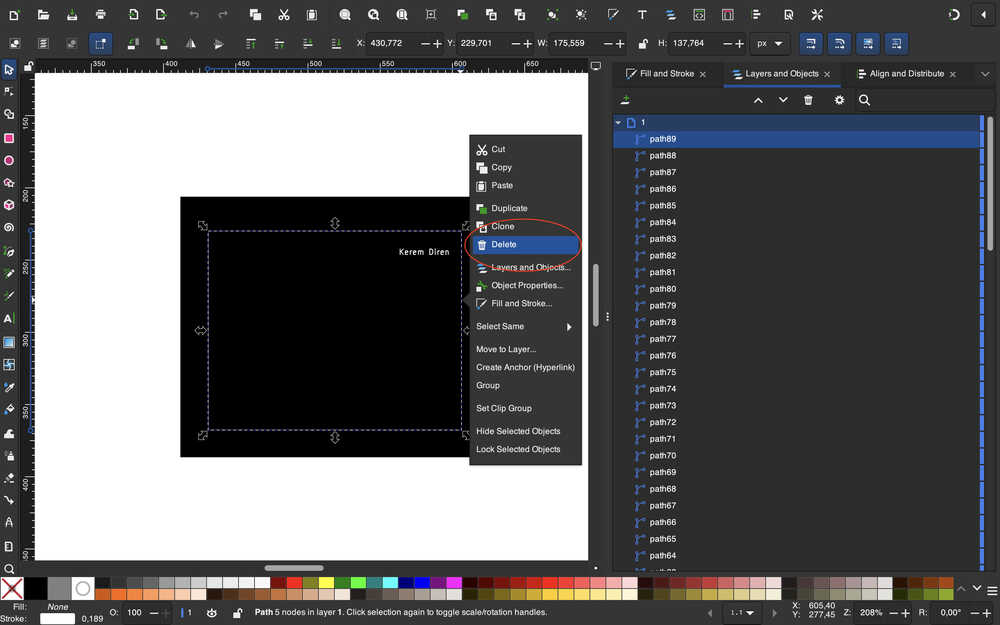Toggle moving patterns with objects
The width and height of the screenshot is (1000, 625).
pos(896,43)
